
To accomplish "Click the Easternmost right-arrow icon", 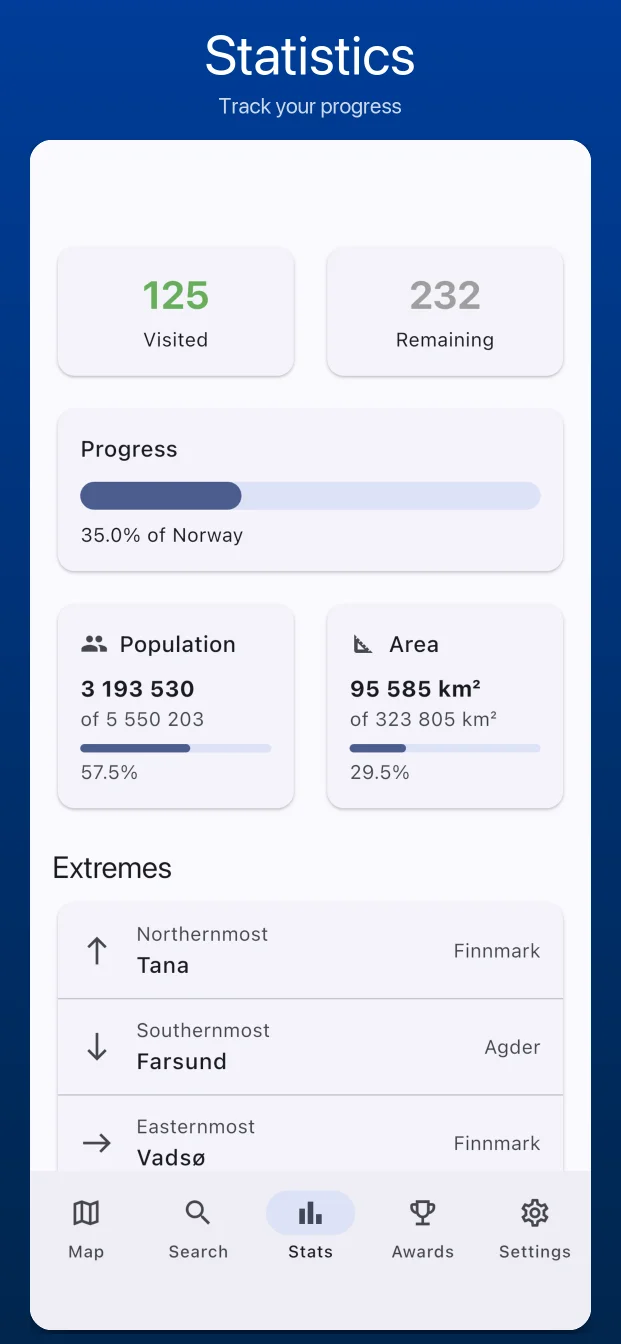I will click(x=96, y=1142).
